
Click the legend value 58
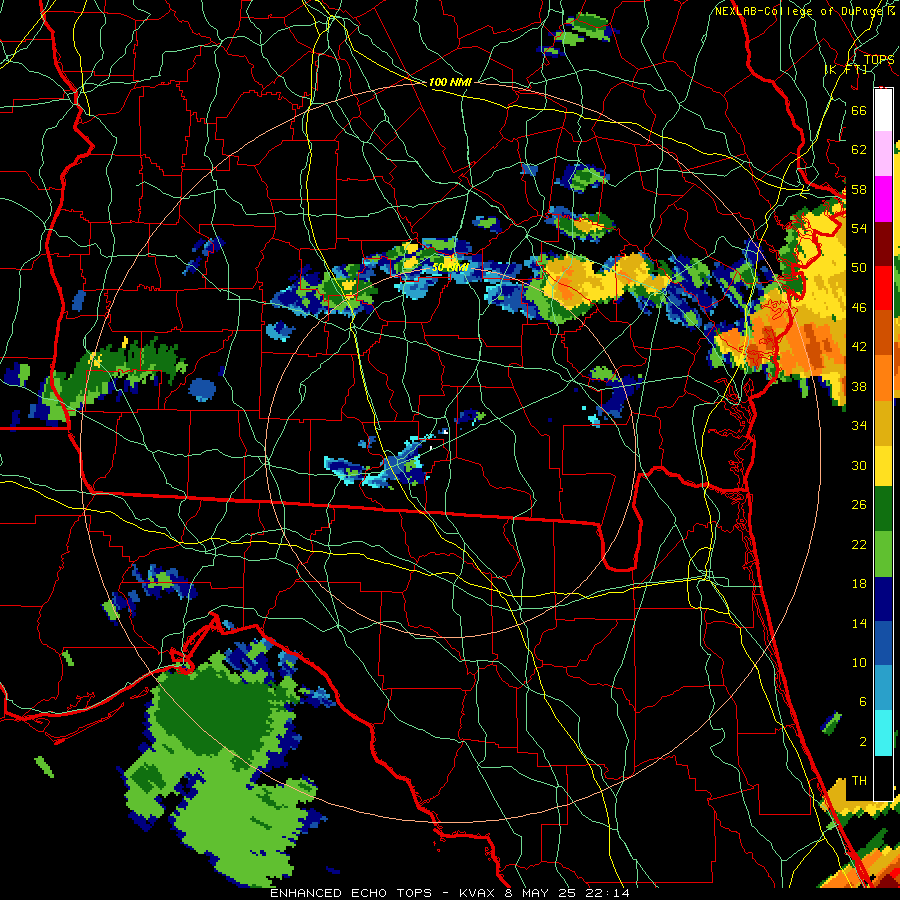(x=859, y=189)
